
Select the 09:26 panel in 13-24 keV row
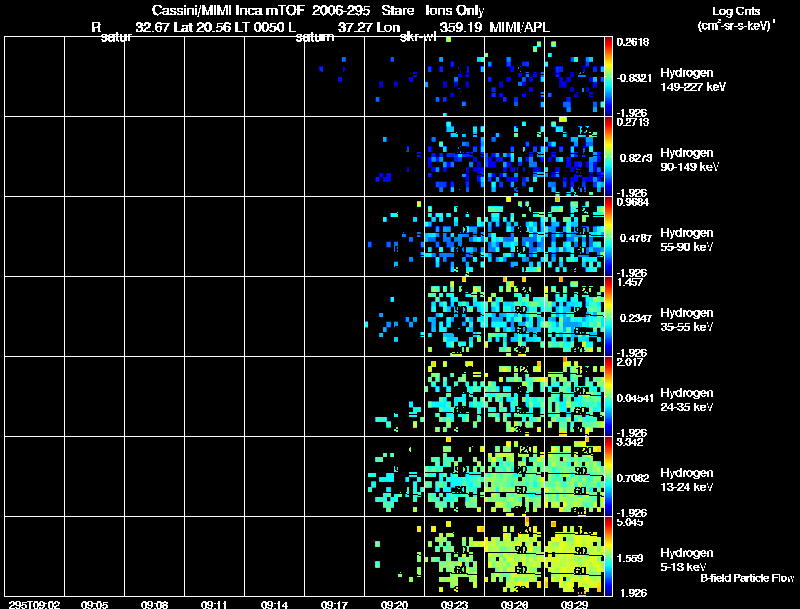tap(515, 476)
